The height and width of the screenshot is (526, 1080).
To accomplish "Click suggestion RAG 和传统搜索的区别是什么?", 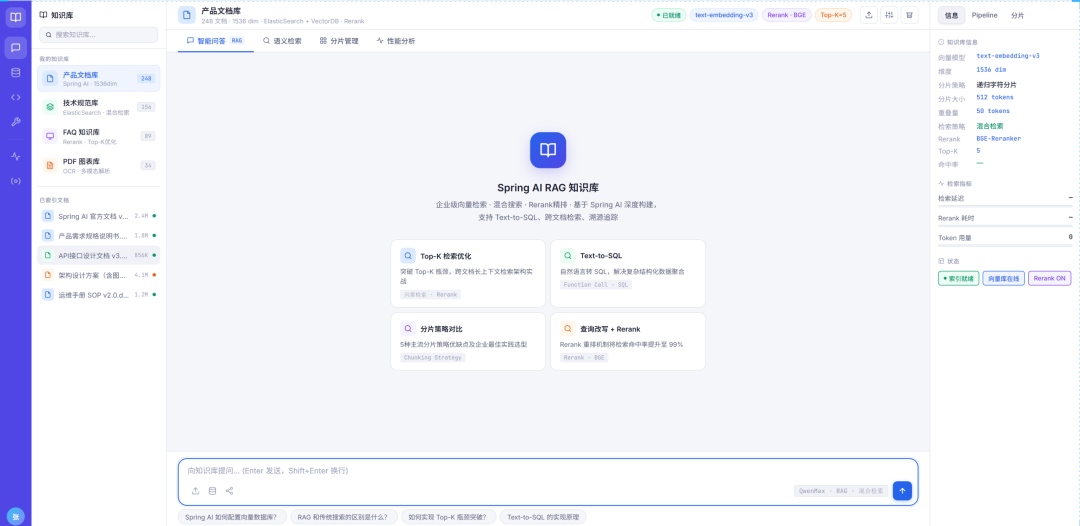I will pos(344,516).
